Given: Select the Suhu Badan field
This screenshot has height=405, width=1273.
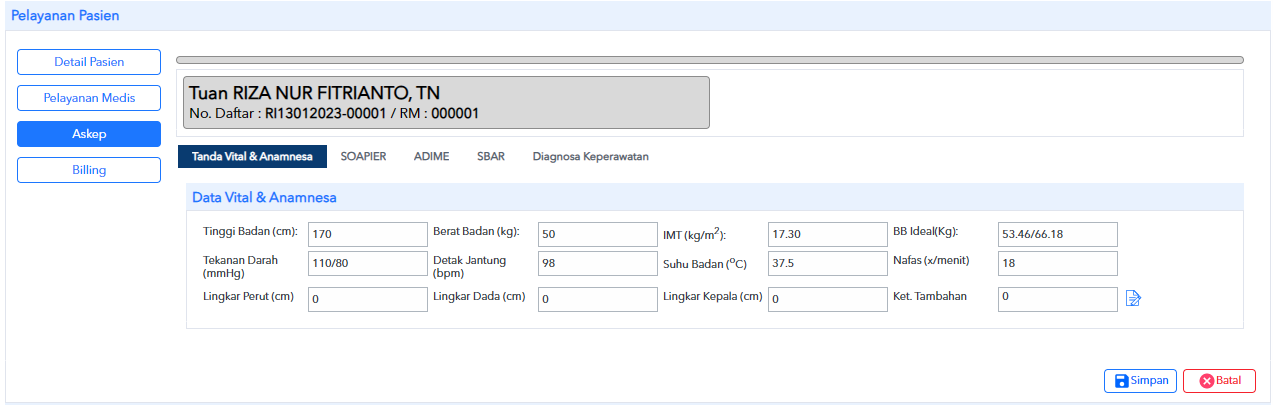Looking at the screenshot, I should pyautogui.click(x=828, y=263).
